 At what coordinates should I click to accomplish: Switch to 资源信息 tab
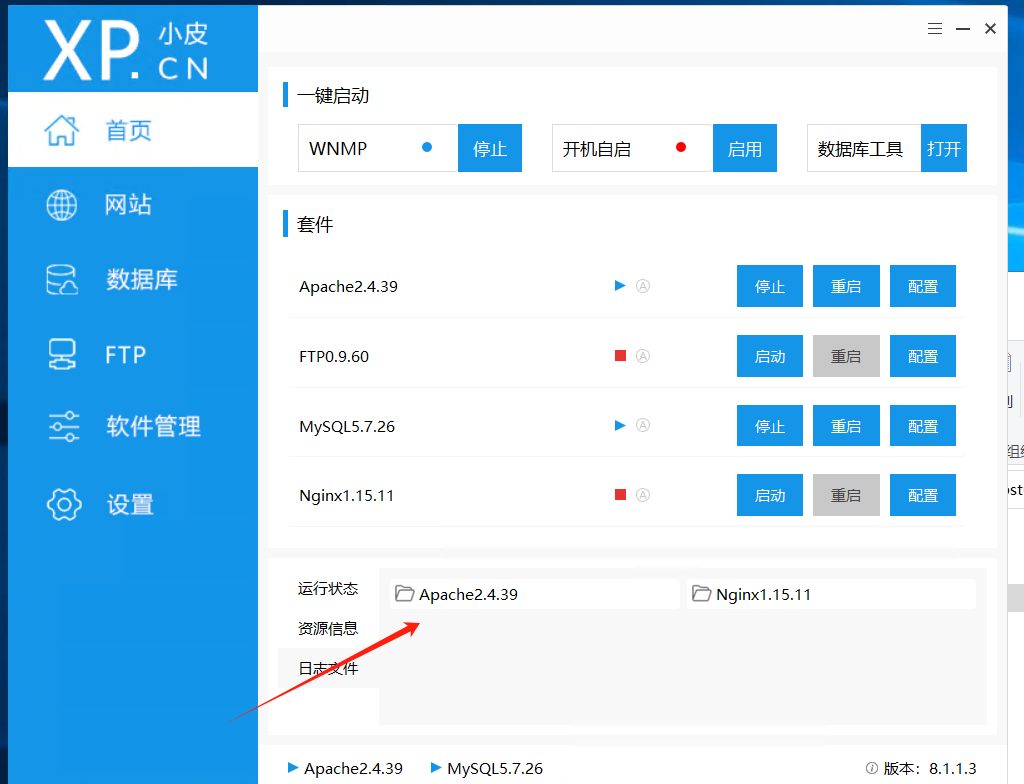coord(328,629)
